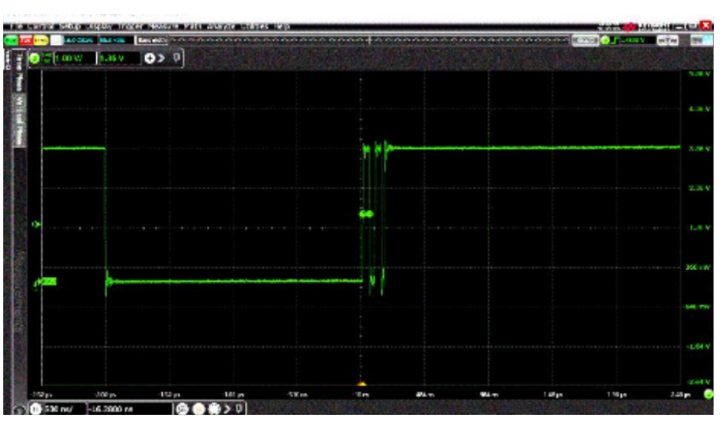The image size is (724, 425).
Task: Open the Time Meas side tab
Action: [19, 73]
